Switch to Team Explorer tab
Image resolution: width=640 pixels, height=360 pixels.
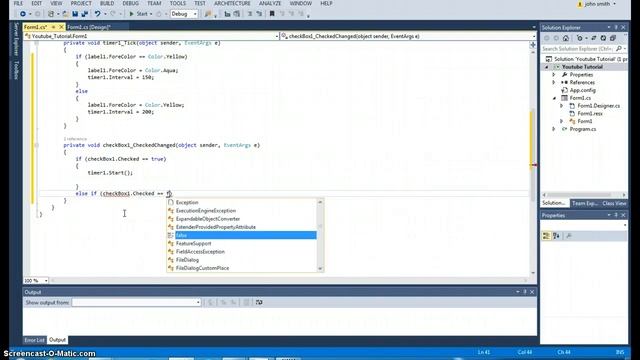click(x=584, y=203)
